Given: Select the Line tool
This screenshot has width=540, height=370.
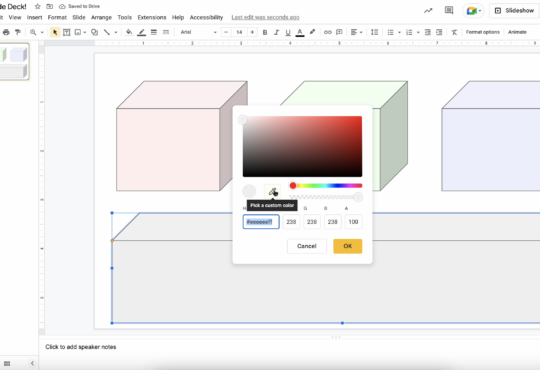Looking at the screenshot, I should coord(107,32).
